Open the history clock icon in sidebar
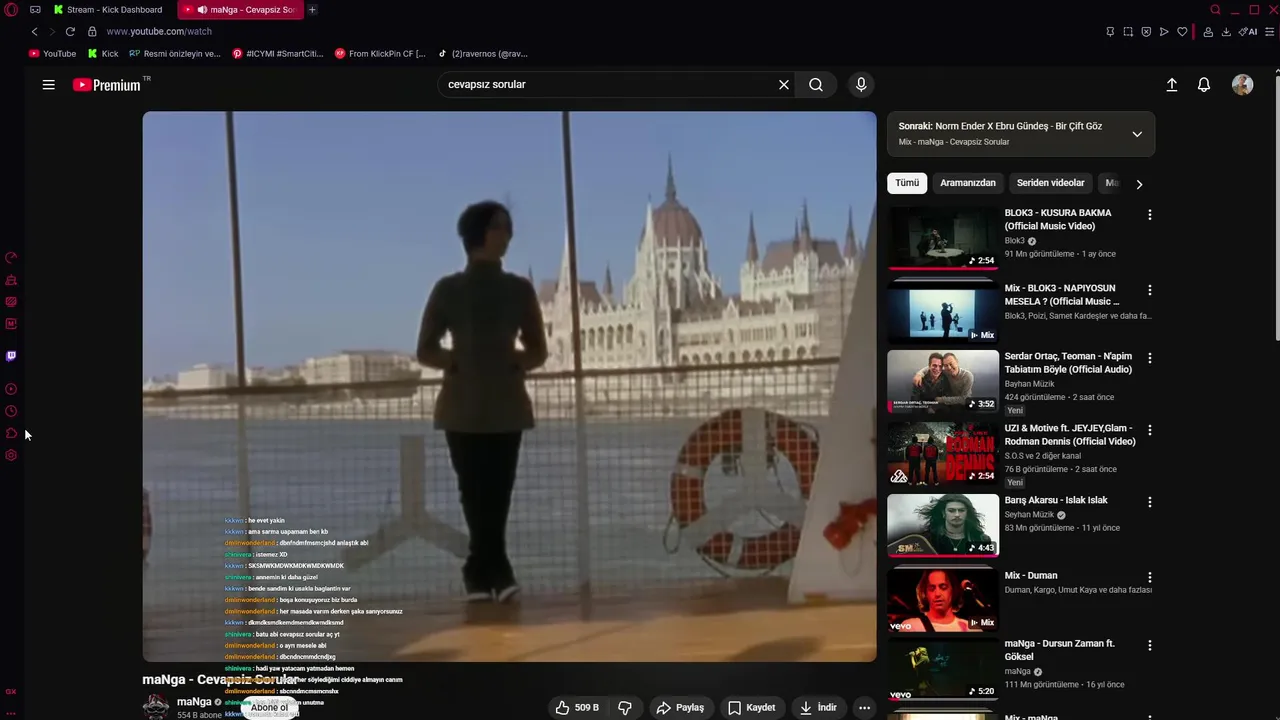Image resolution: width=1280 pixels, height=720 pixels. [x=11, y=411]
